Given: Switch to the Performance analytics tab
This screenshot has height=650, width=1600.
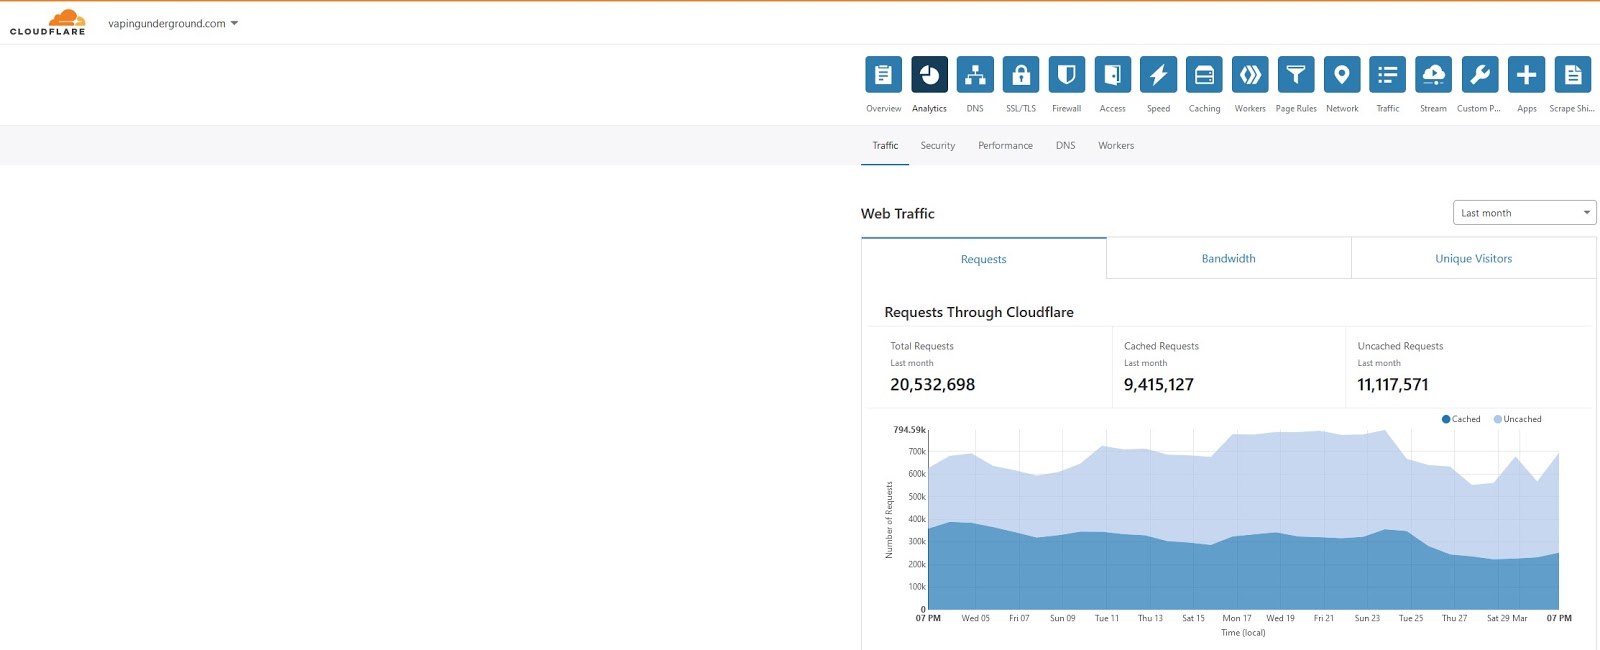Looking at the screenshot, I should point(1005,146).
